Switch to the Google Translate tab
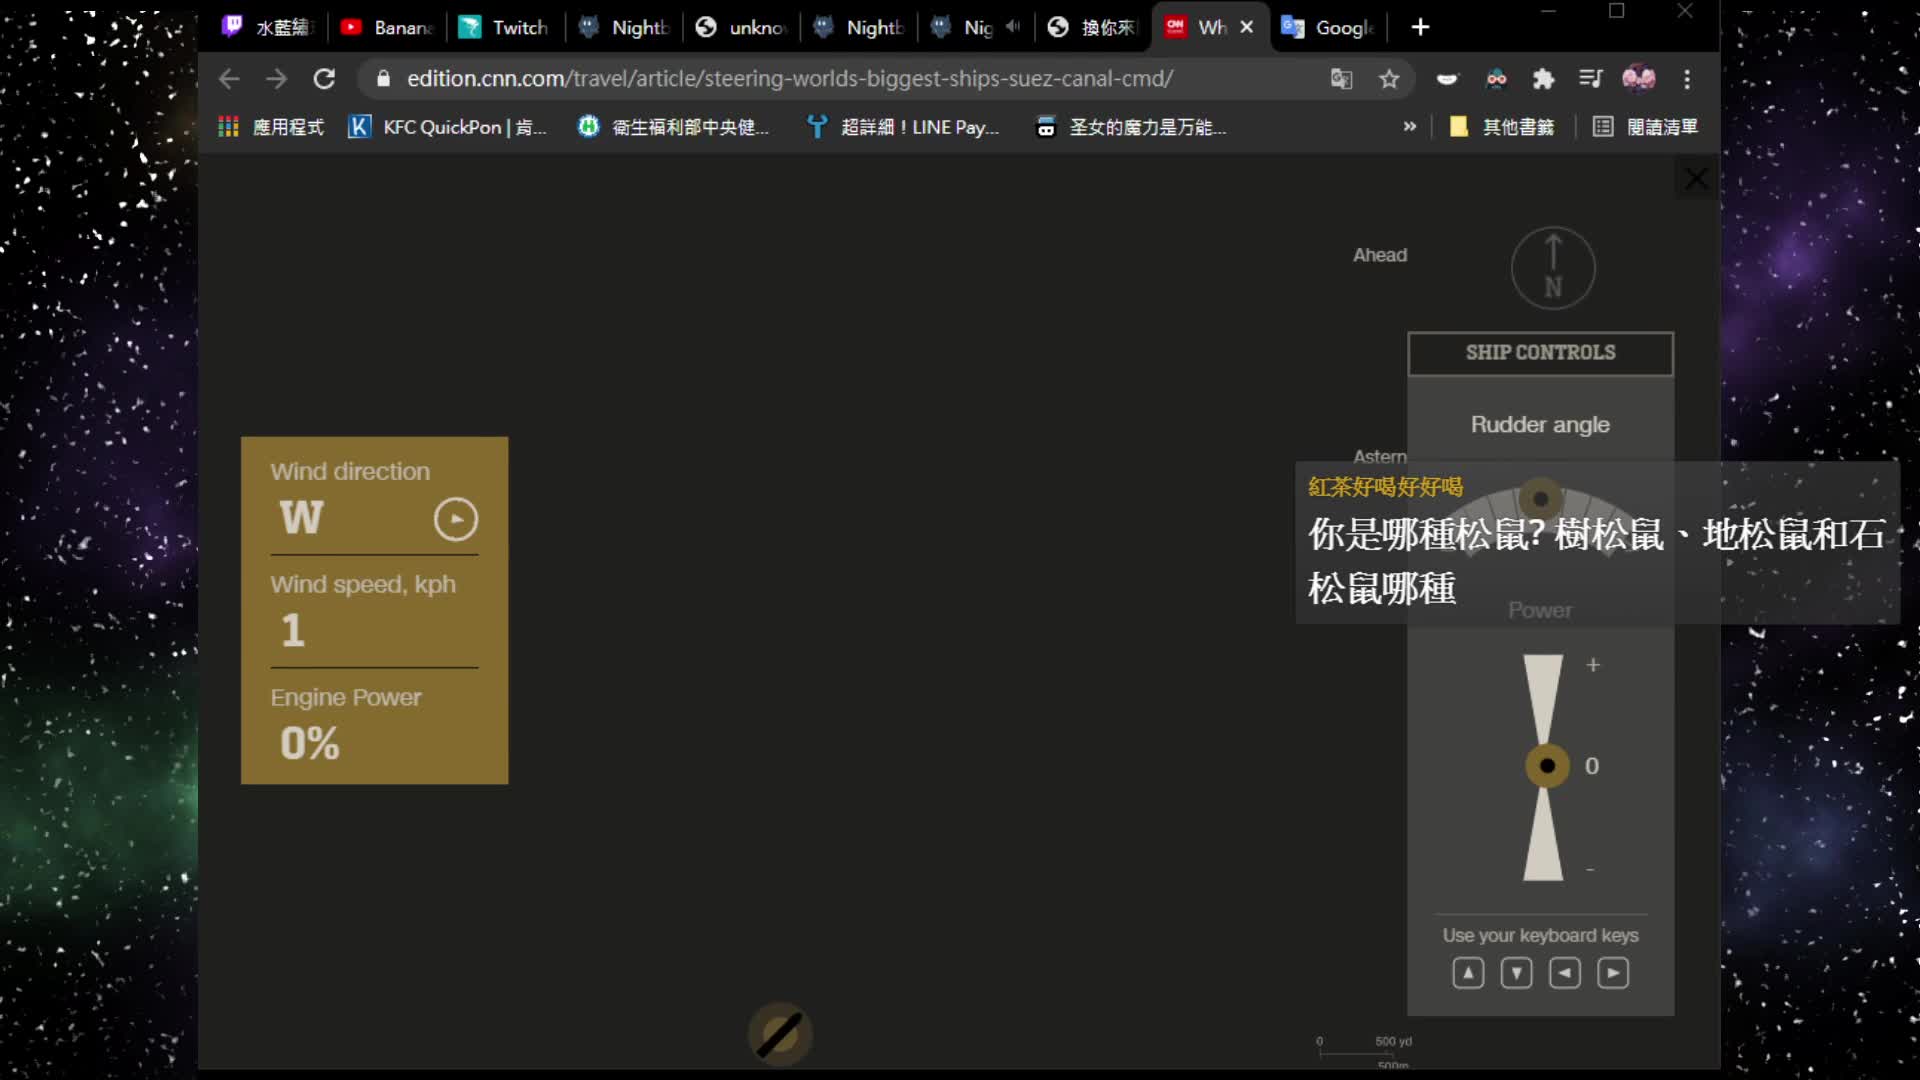The image size is (1920, 1080). point(1329,27)
